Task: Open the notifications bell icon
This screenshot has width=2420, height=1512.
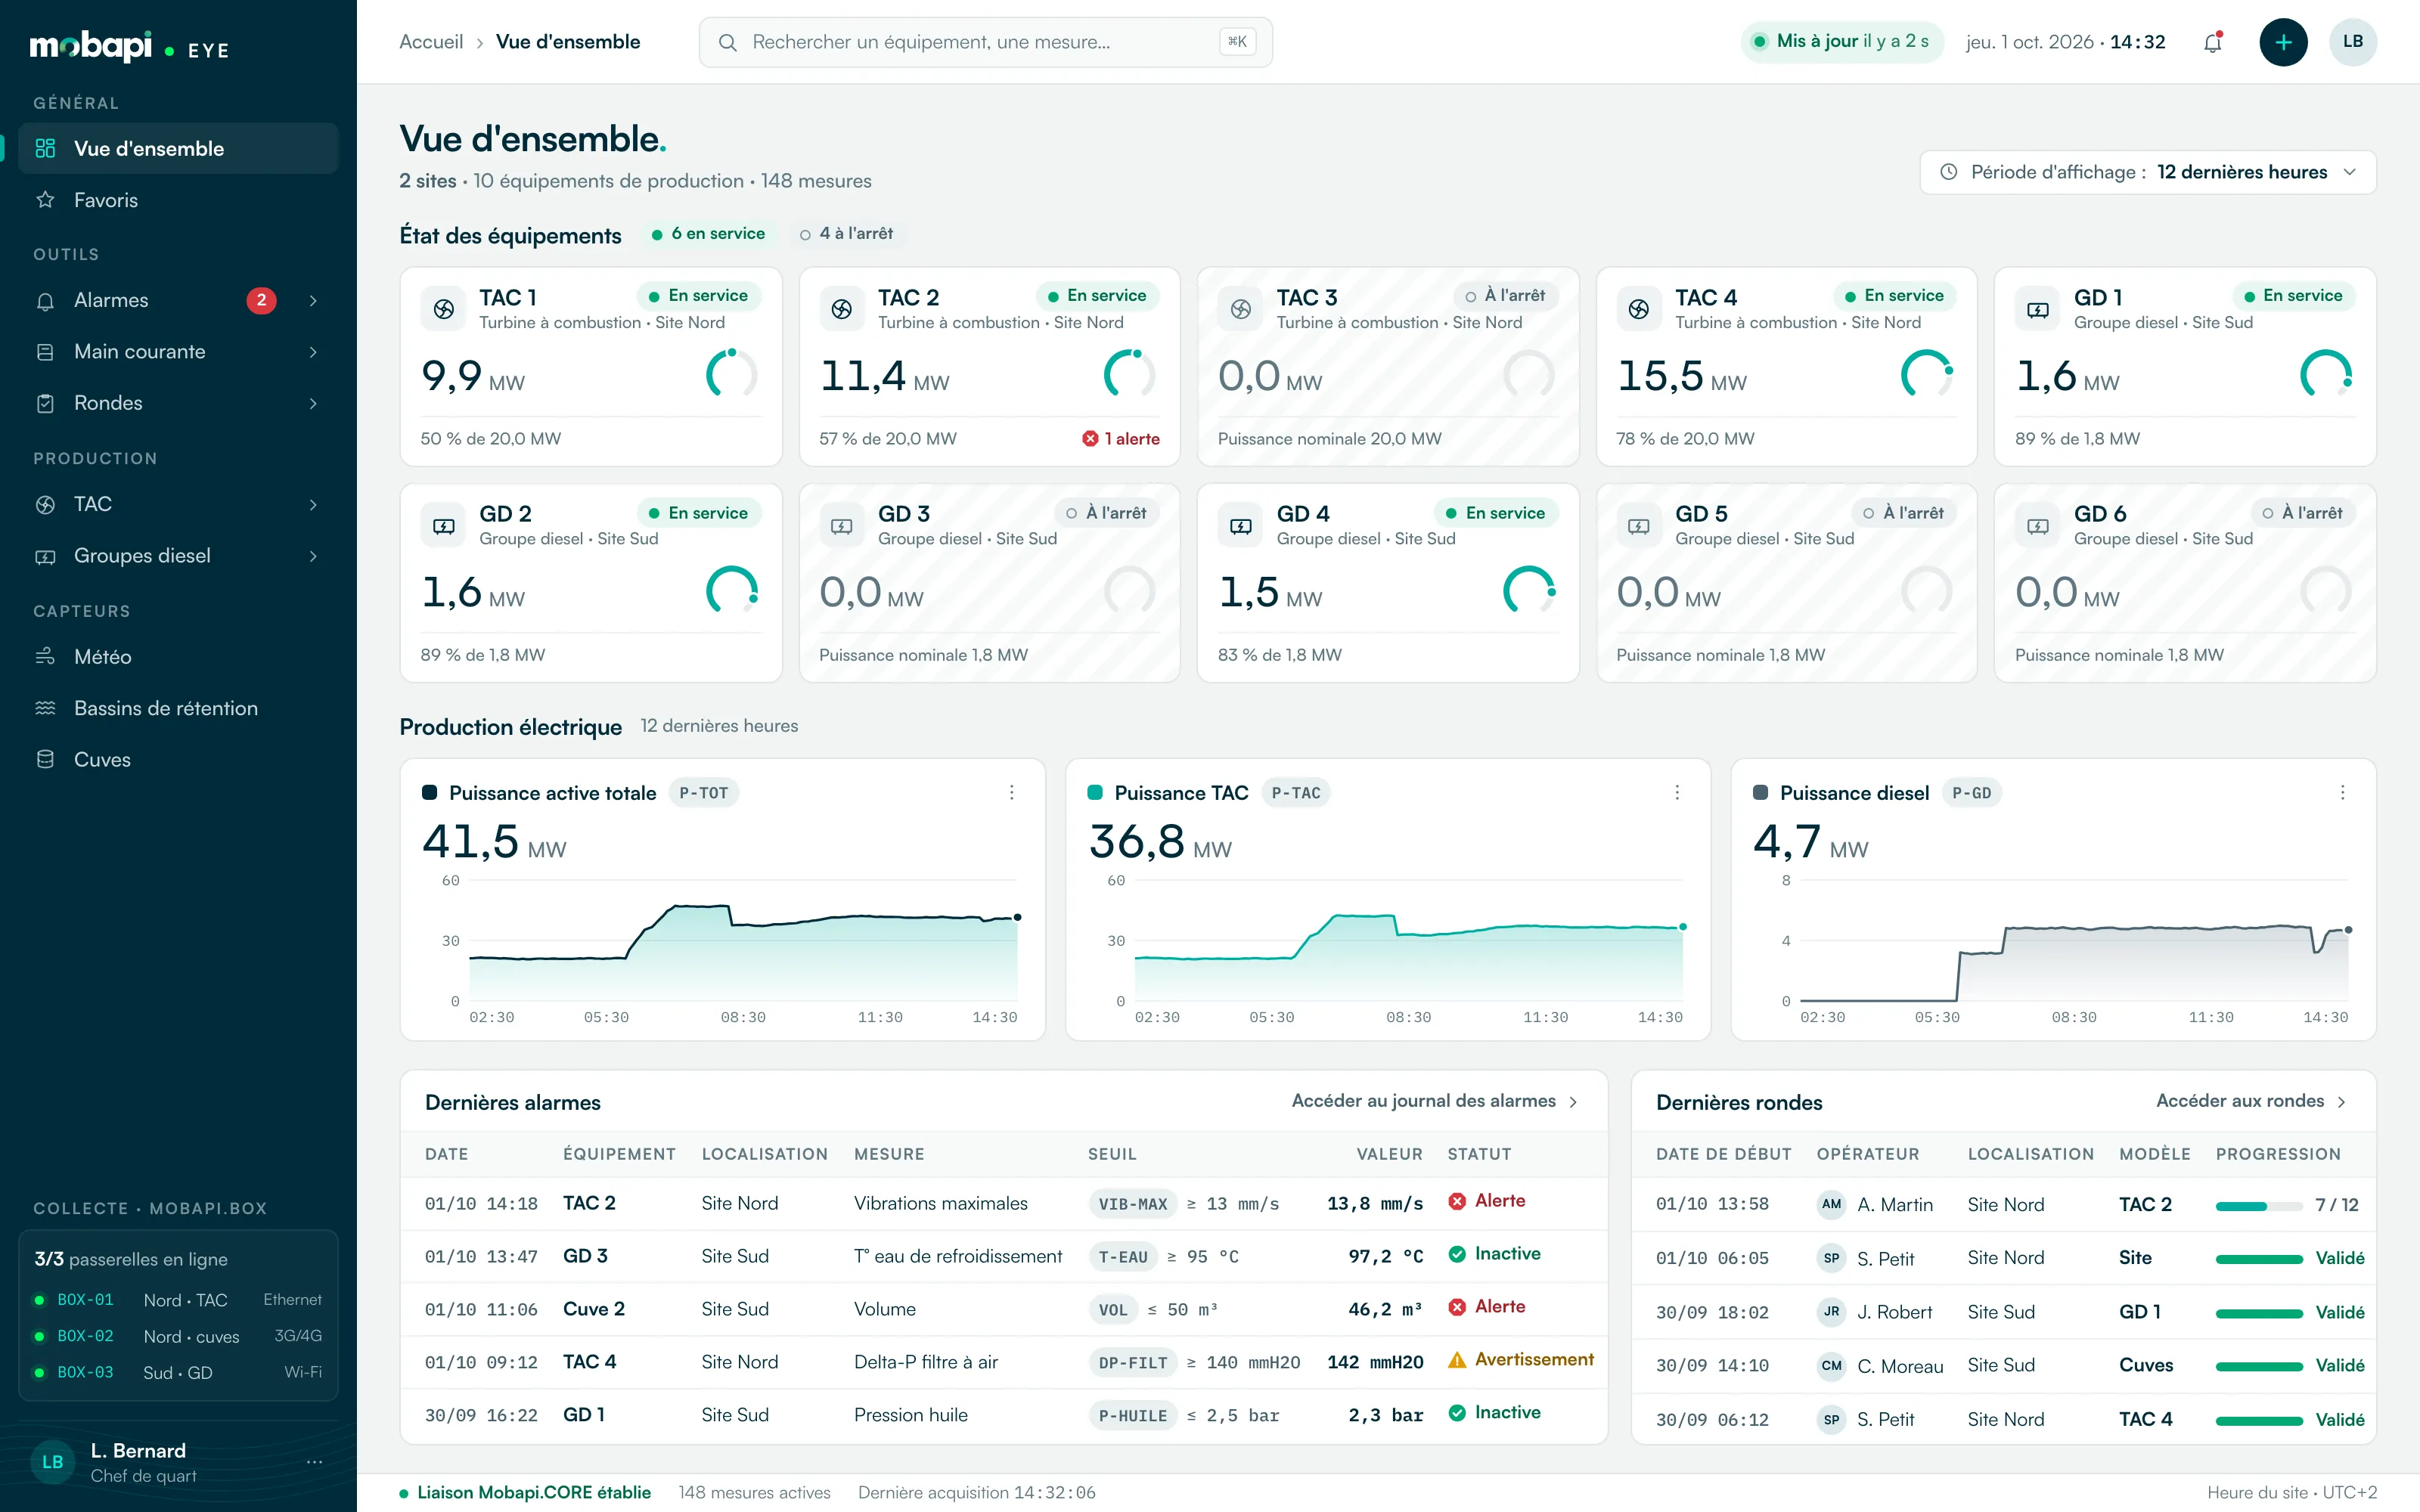Action: (x=2212, y=42)
